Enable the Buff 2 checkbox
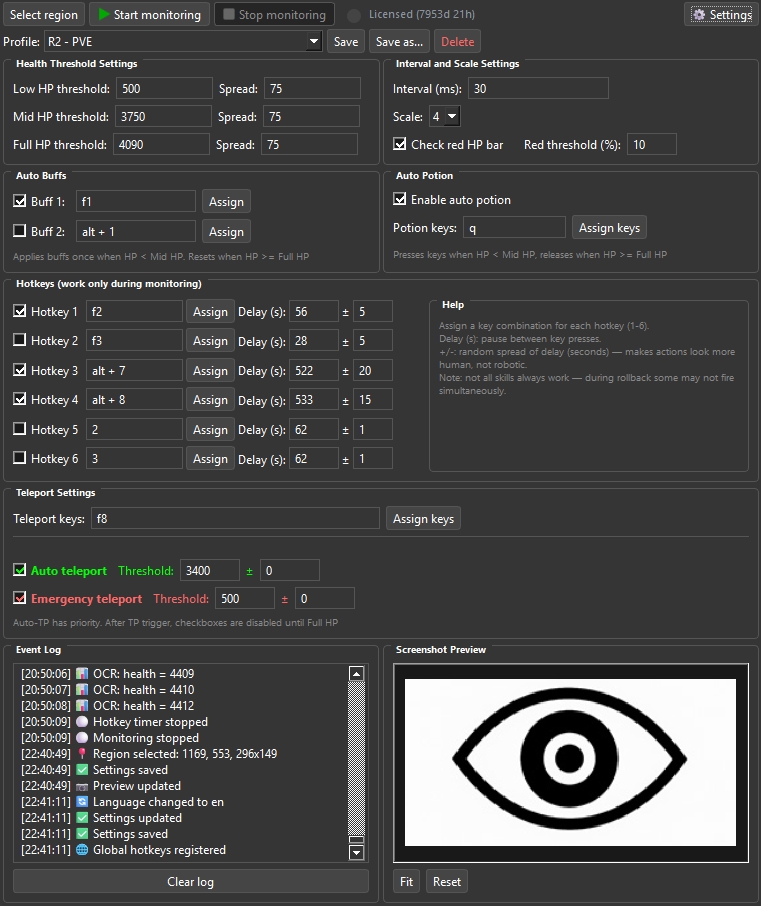 (20, 231)
